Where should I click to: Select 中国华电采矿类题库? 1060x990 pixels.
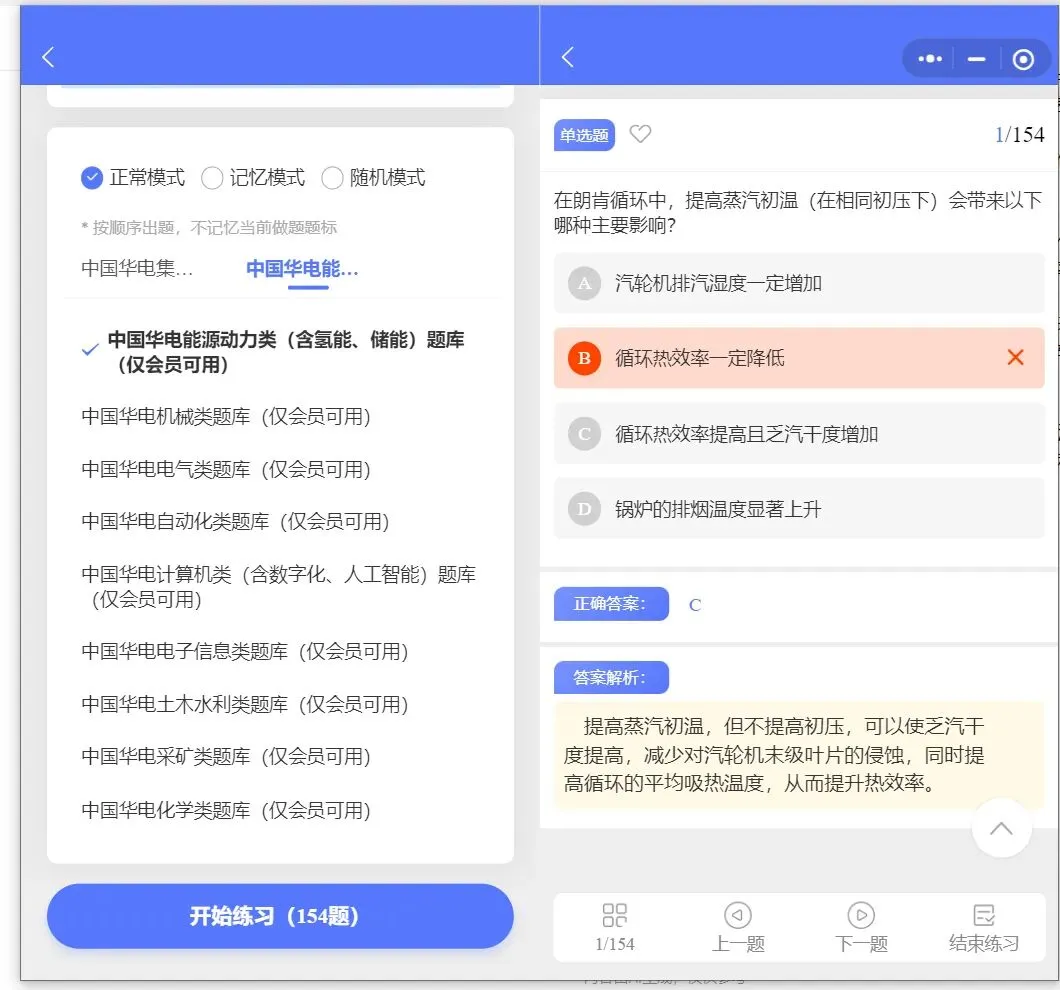226,756
